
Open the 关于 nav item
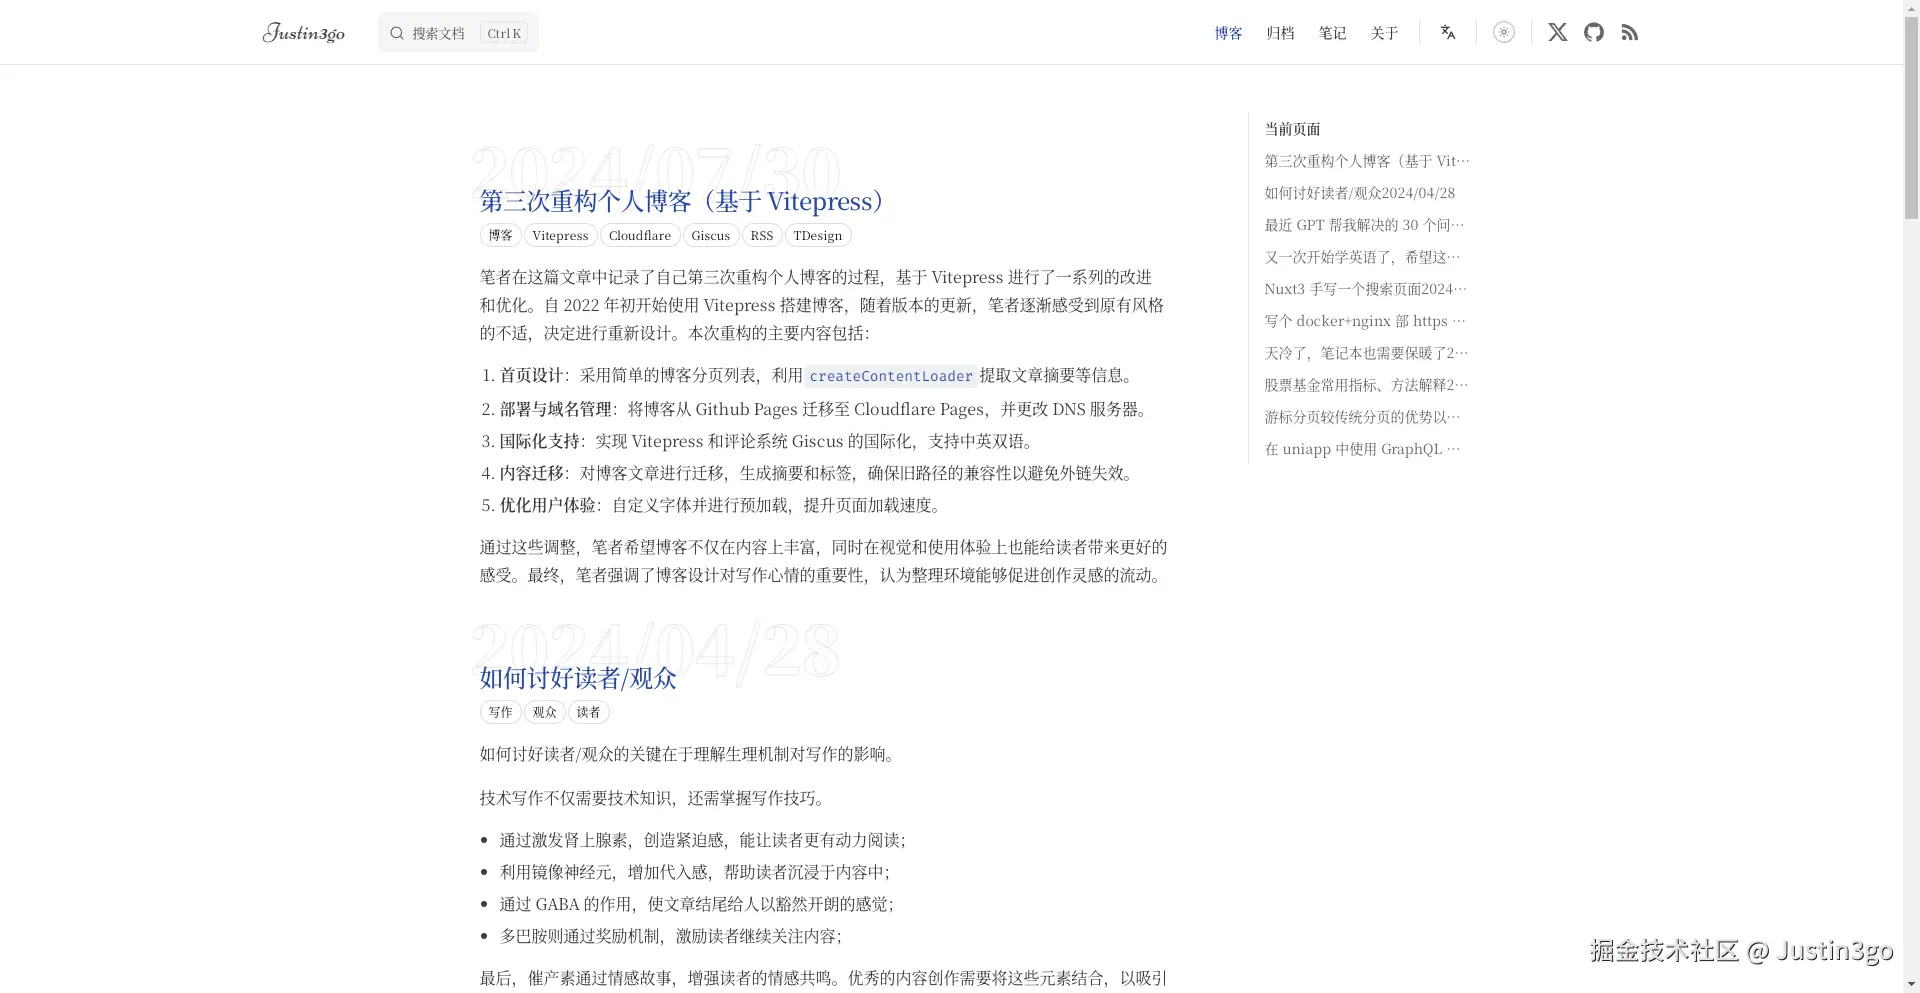[x=1384, y=33]
